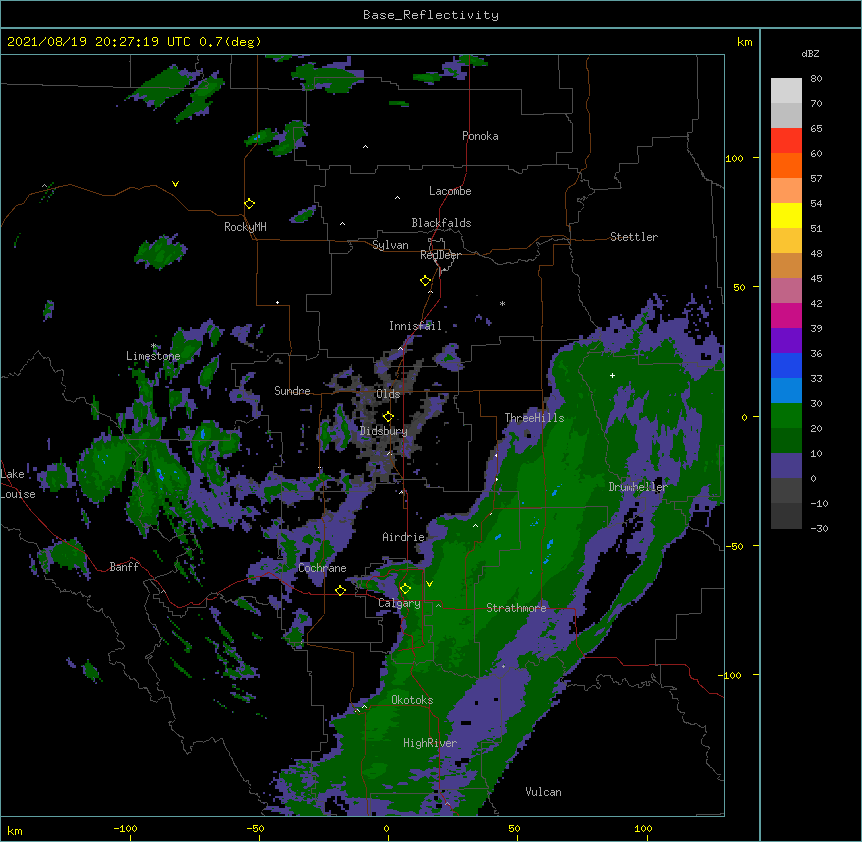Click the yellow V marker northeast of Calgary
Viewport: 862px width, 842px height.
[429, 584]
